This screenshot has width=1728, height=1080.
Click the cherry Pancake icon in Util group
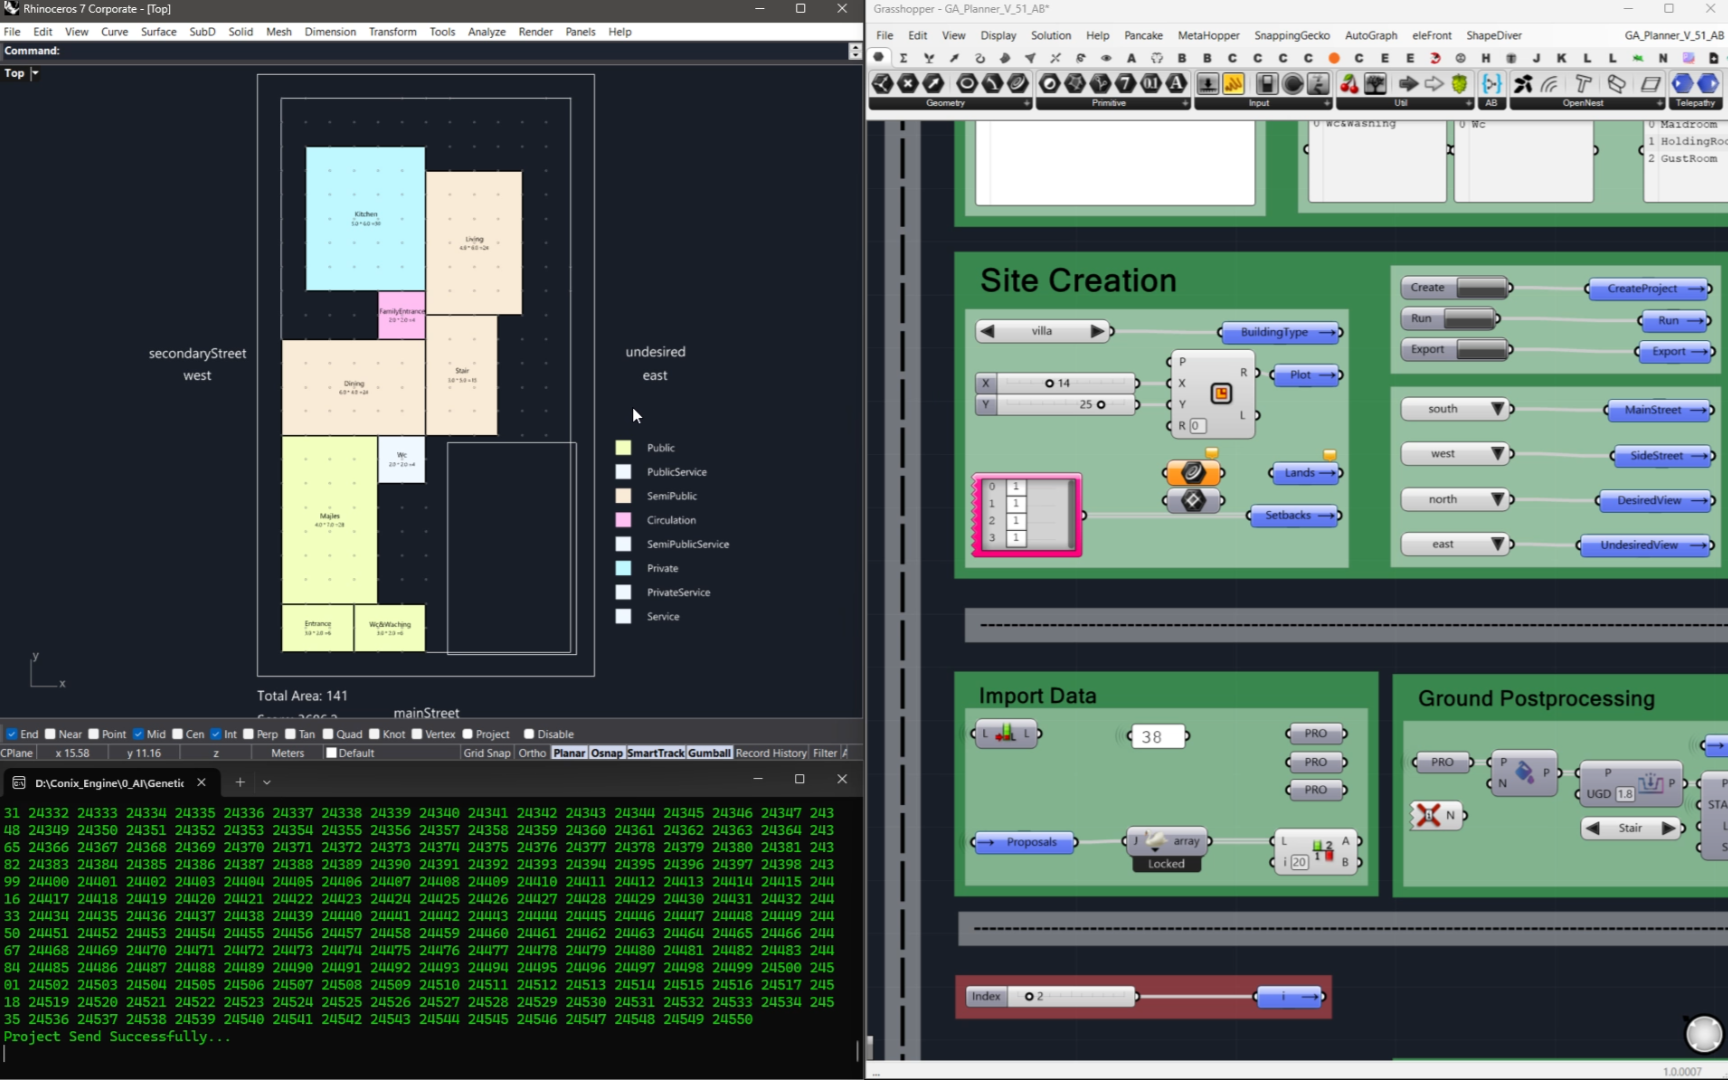1349,86
